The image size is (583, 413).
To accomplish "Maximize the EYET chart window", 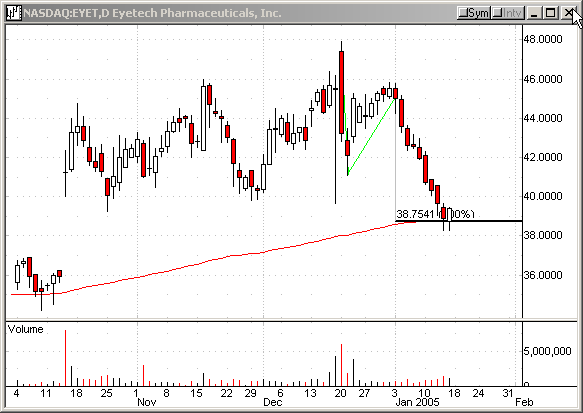I will point(550,13).
